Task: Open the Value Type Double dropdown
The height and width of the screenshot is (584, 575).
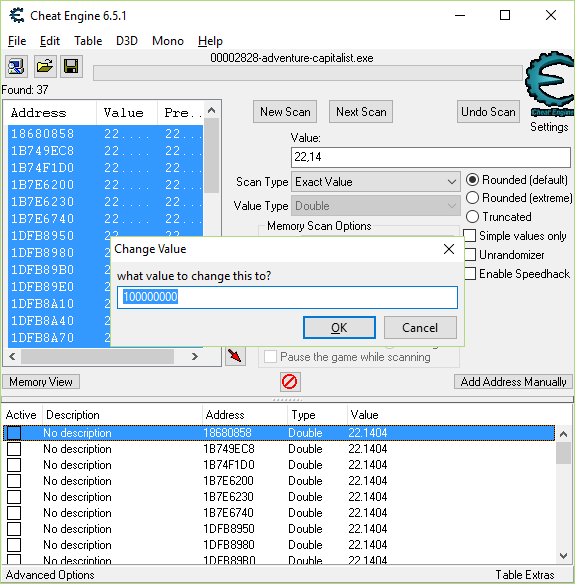Action: (x=376, y=206)
